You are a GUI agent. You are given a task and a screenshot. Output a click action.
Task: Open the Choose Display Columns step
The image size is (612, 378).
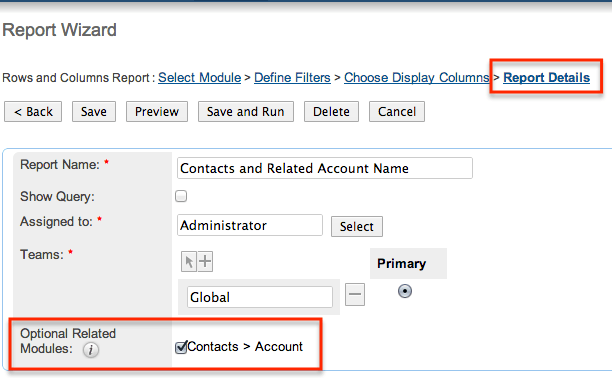[x=416, y=78]
